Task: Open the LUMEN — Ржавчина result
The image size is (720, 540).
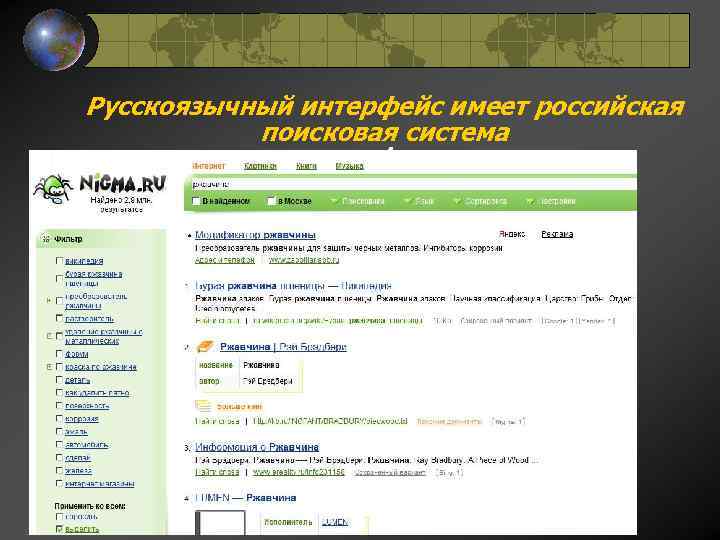Action: [246, 498]
